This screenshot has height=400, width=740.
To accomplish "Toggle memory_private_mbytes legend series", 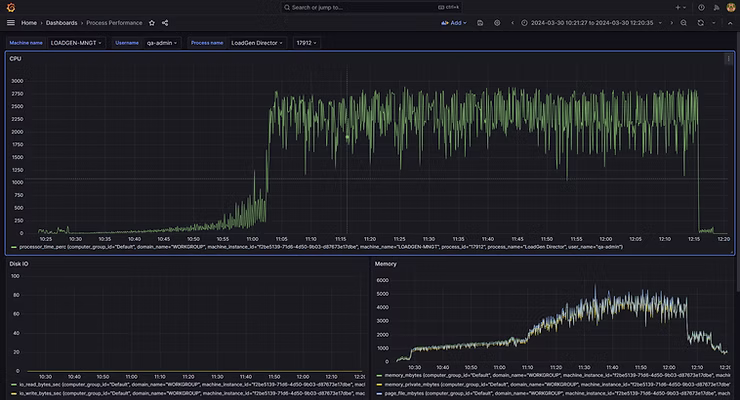I will 557,384.
